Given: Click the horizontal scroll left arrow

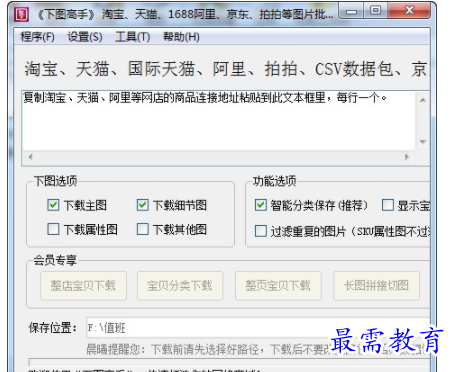Looking at the screenshot, I should coord(30,157).
